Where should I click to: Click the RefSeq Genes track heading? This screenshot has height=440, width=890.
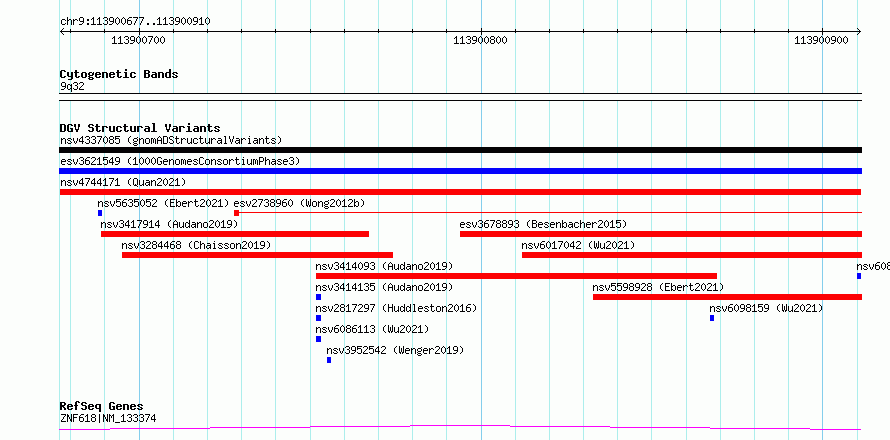(x=101, y=407)
